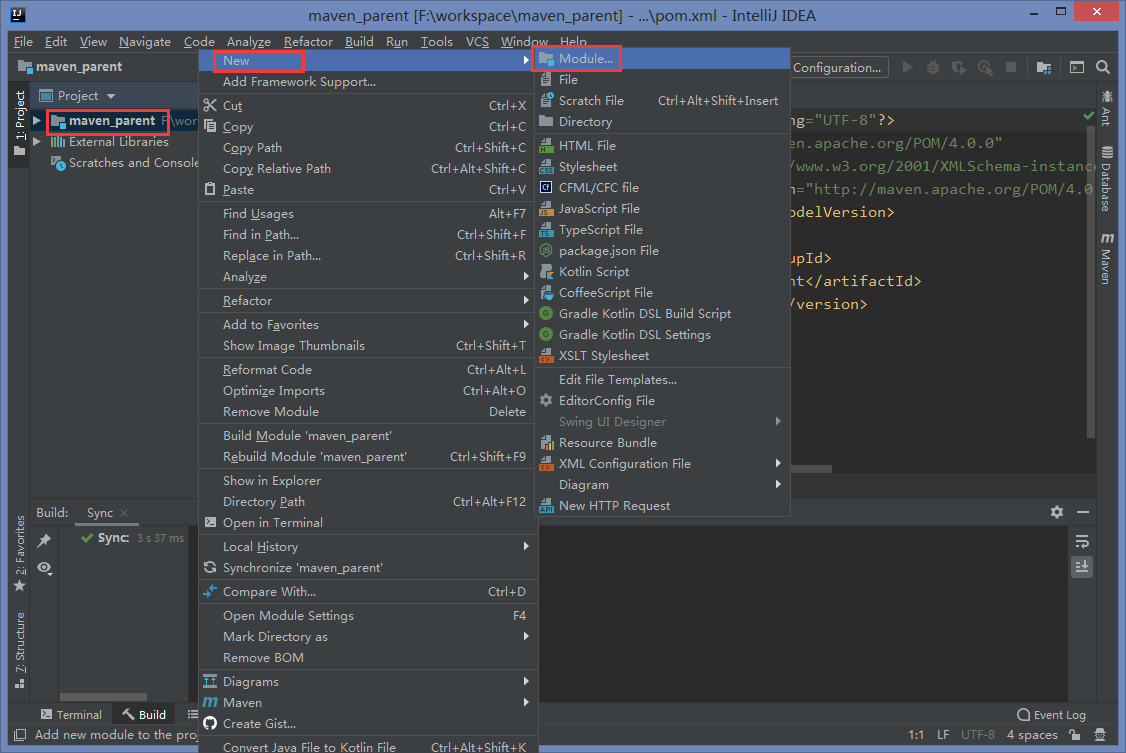
Task: Expand Local History submenu
Action: pyautogui.click(x=368, y=547)
